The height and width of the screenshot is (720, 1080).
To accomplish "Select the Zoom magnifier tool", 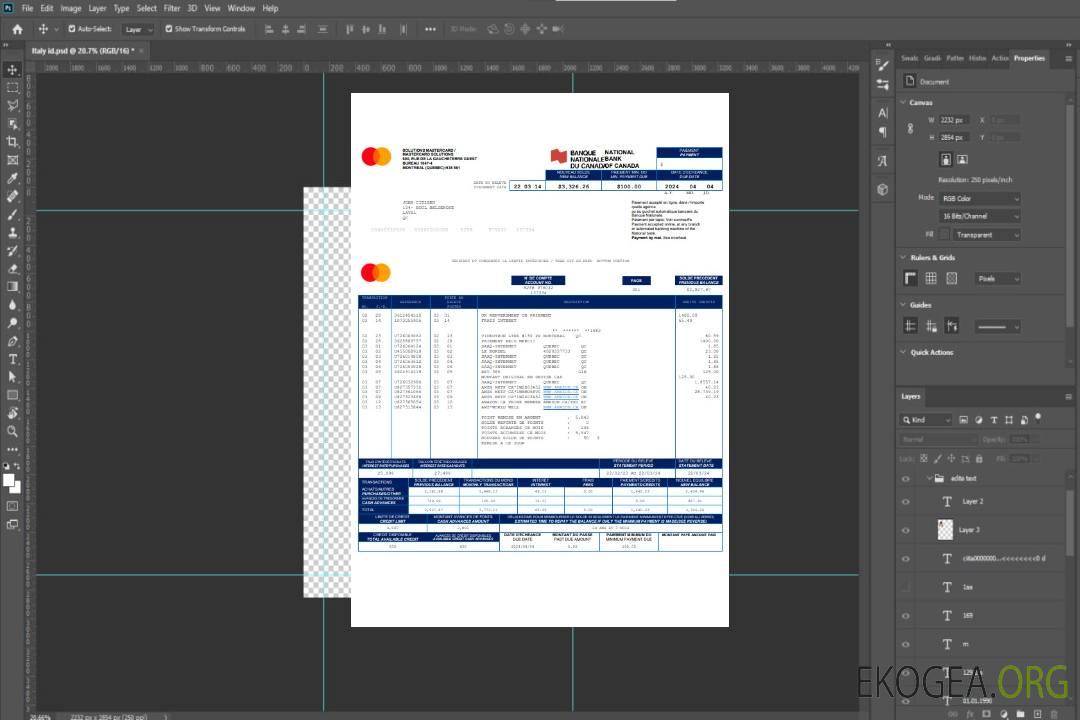I will 12,431.
